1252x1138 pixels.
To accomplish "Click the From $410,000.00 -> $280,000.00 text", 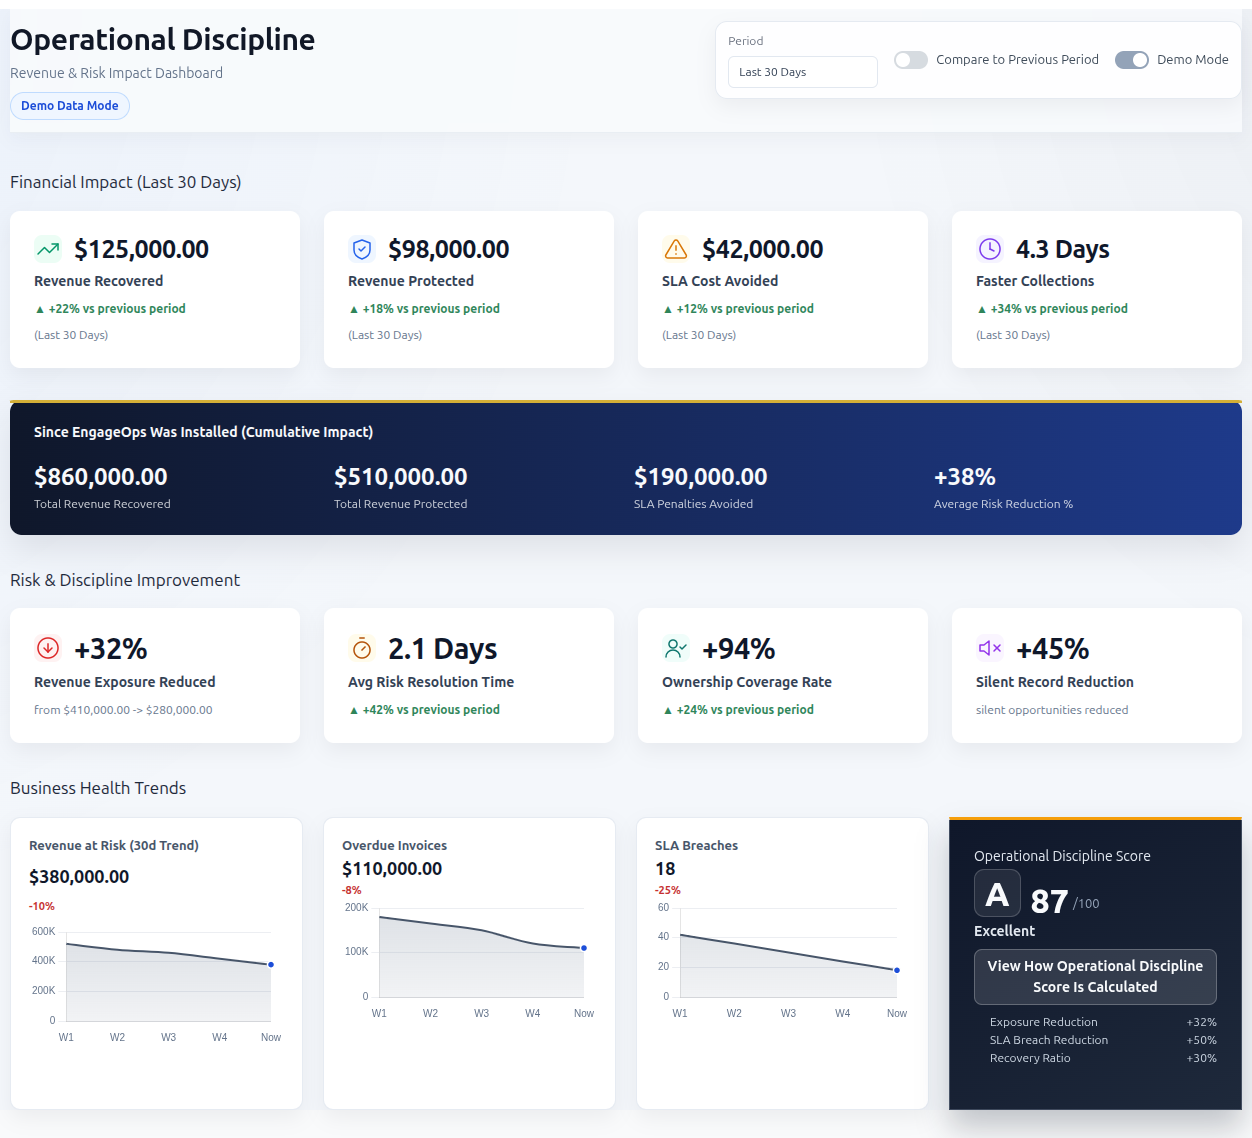I will (x=123, y=710).
